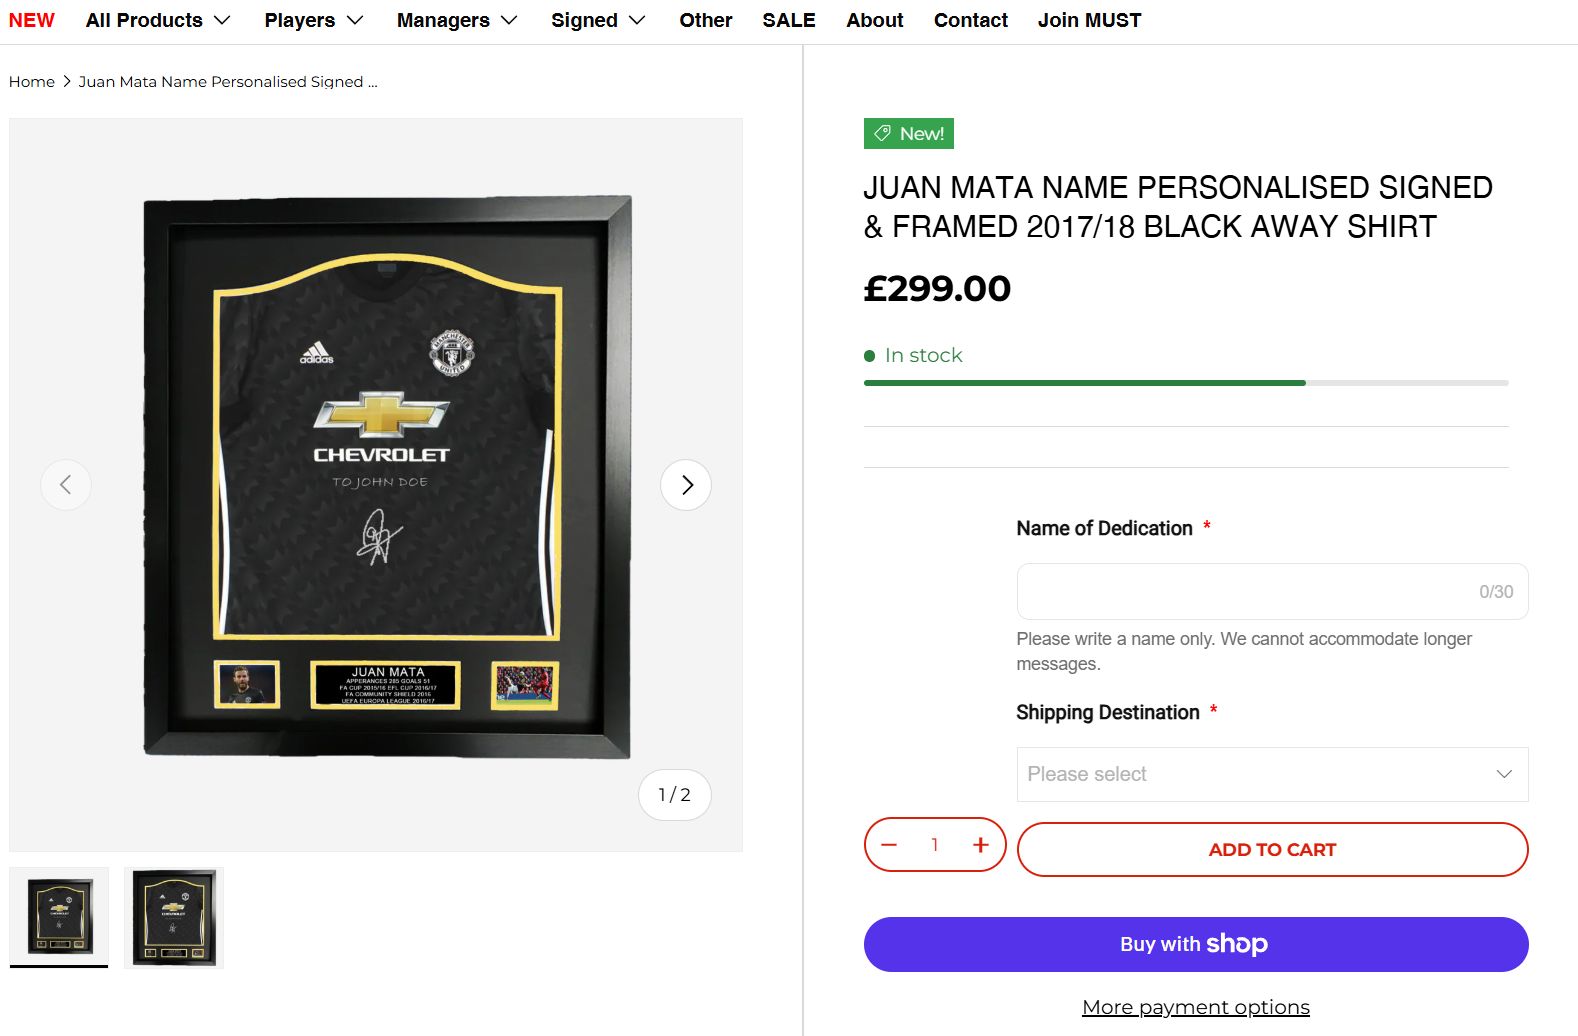Screen dimensions: 1578x1036
Task: Go to the previous product image
Action: pos(66,485)
